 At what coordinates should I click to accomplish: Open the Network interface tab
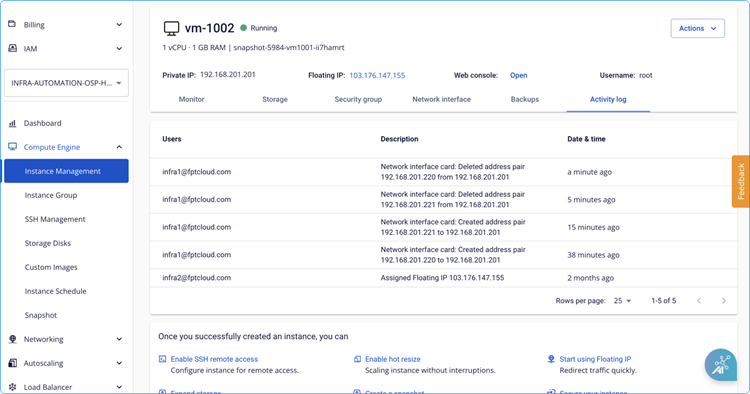[x=441, y=99]
